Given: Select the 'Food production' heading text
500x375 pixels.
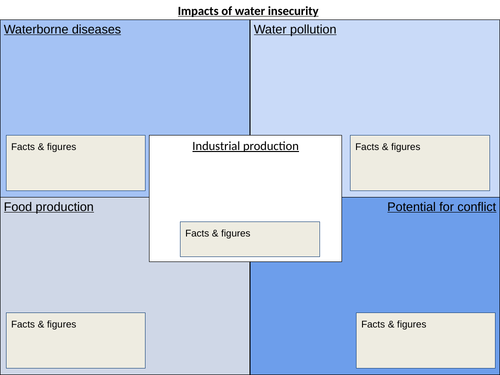Looking at the screenshot, I should 49,207.
